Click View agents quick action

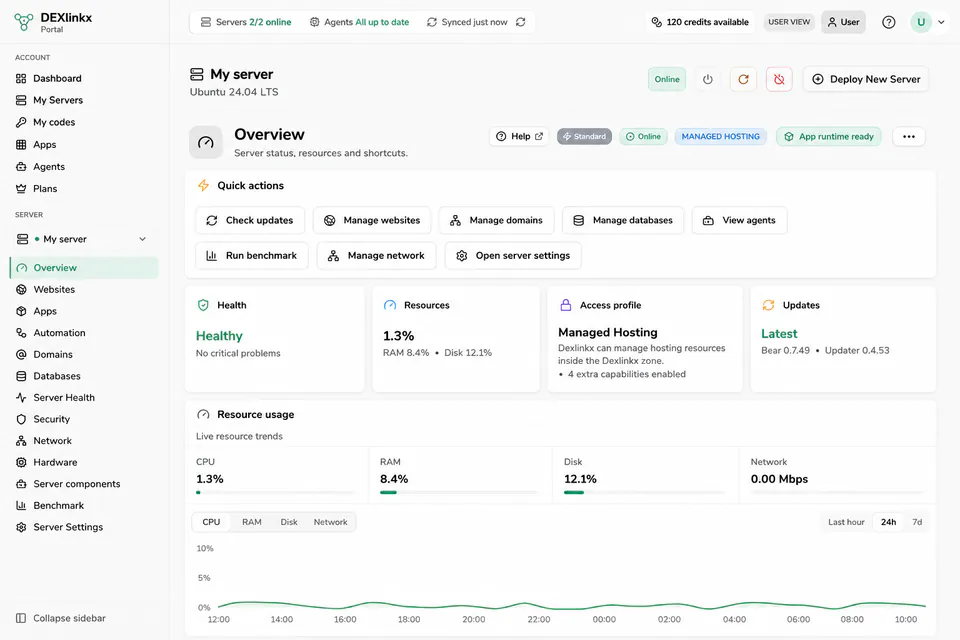coord(739,220)
